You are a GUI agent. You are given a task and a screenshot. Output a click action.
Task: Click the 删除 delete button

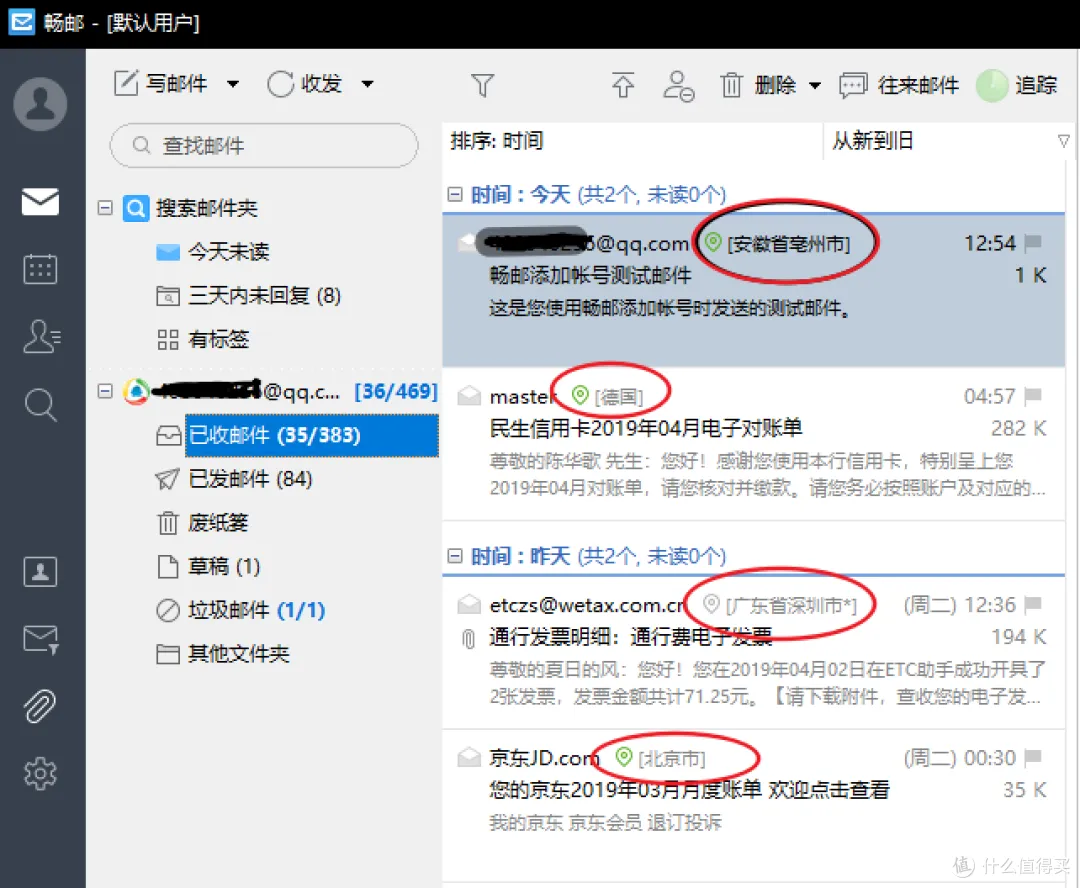coord(758,85)
